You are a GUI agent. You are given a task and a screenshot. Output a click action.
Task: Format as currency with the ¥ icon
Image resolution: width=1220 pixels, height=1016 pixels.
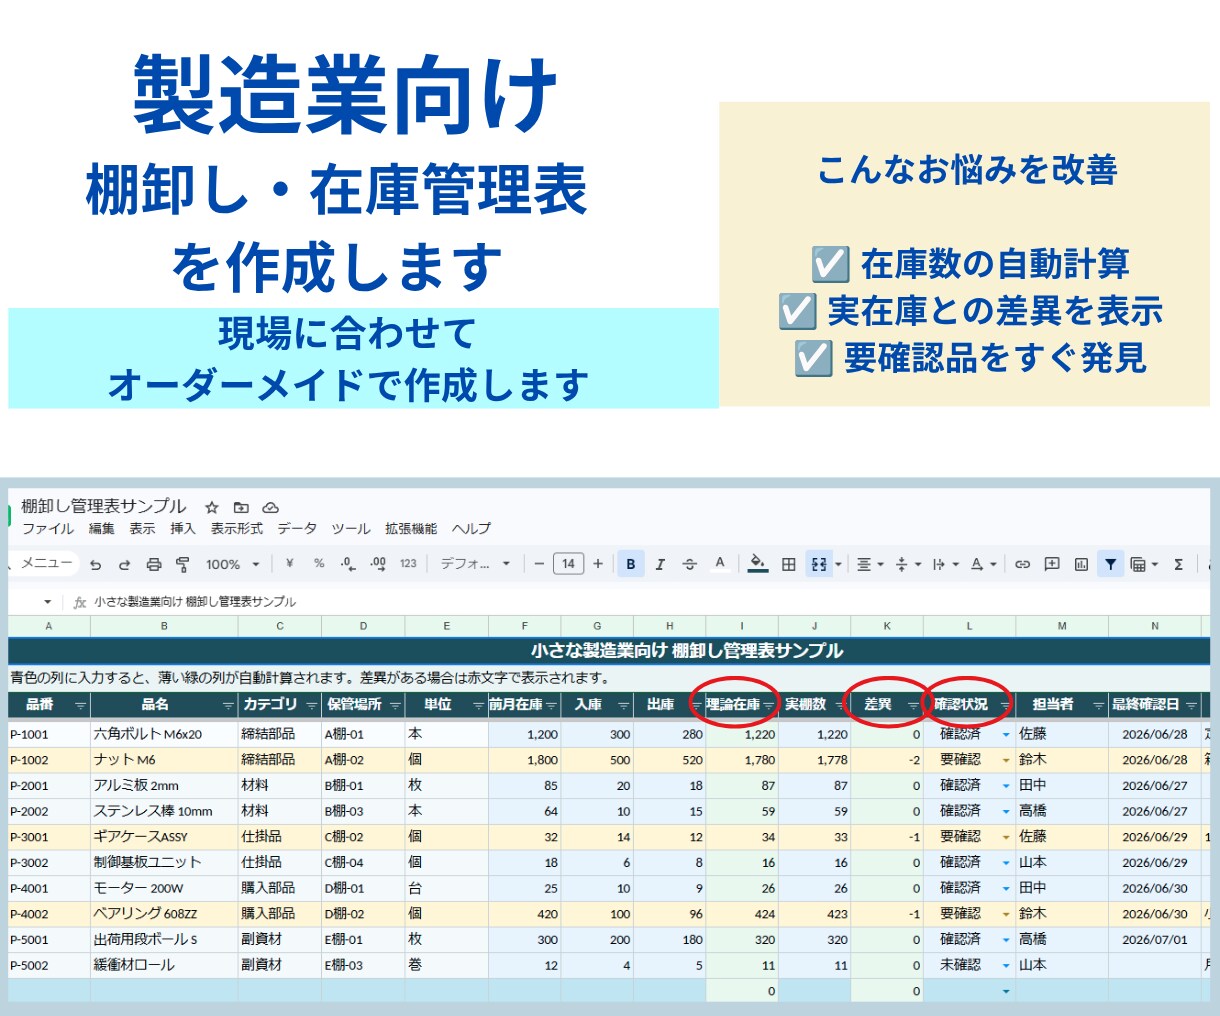tap(289, 564)
